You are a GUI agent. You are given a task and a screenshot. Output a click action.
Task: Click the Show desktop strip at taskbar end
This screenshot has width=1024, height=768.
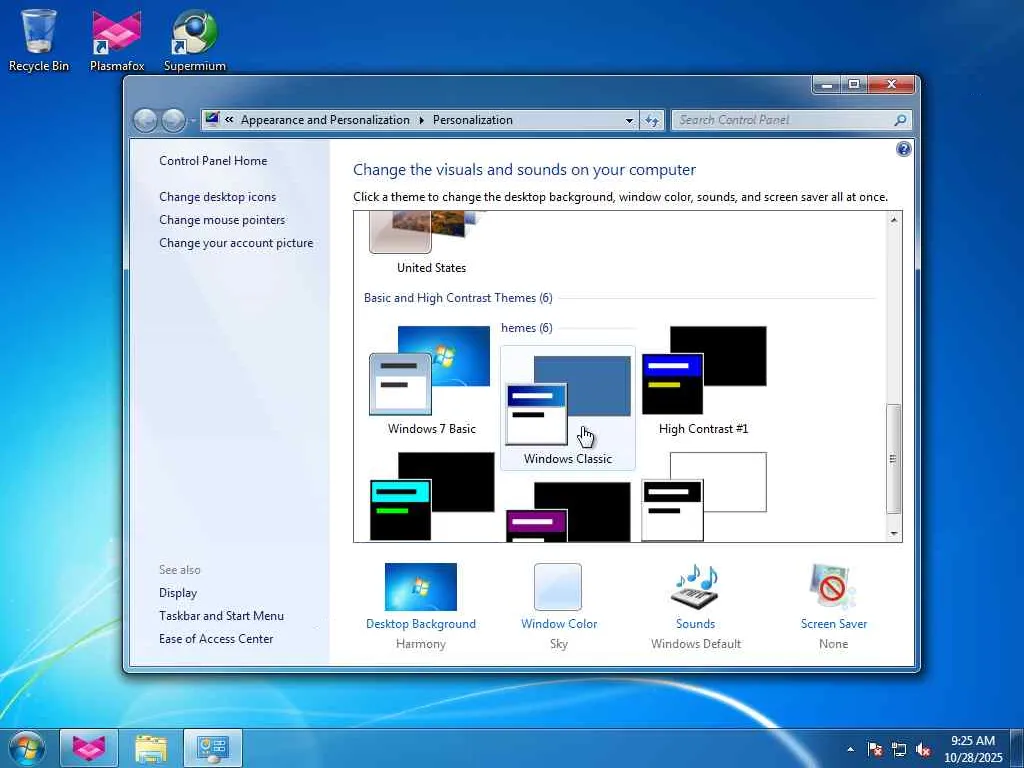point(1017,749)
